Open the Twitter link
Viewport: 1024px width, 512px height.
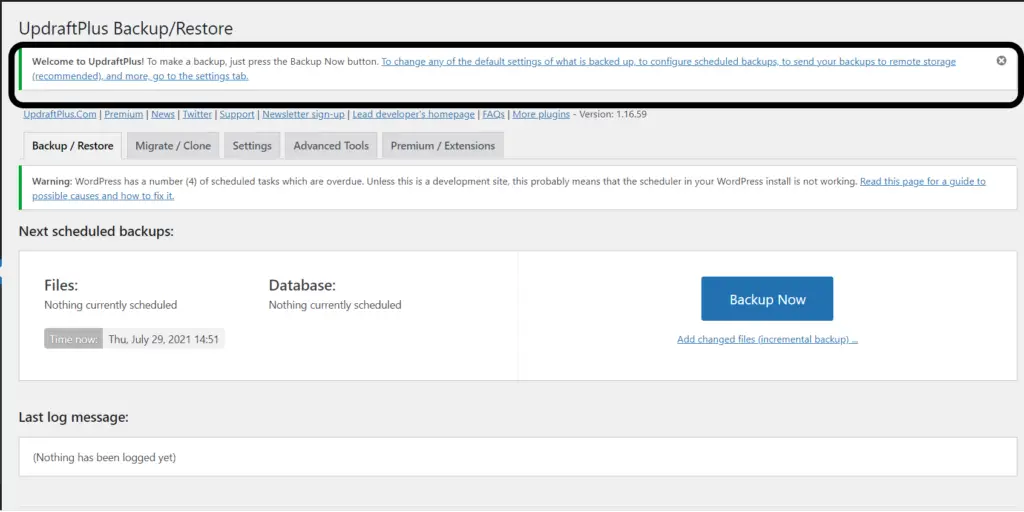[197, 114]
